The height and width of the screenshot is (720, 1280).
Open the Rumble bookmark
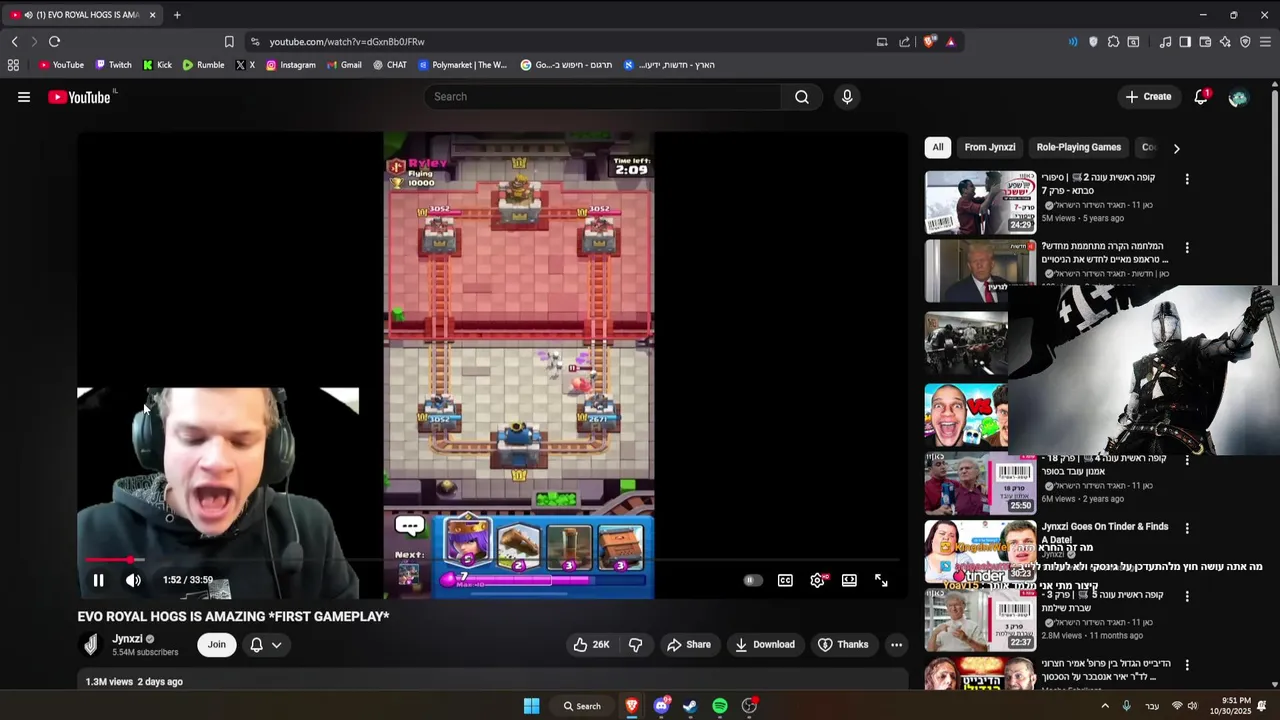click(x=203, y=65)
